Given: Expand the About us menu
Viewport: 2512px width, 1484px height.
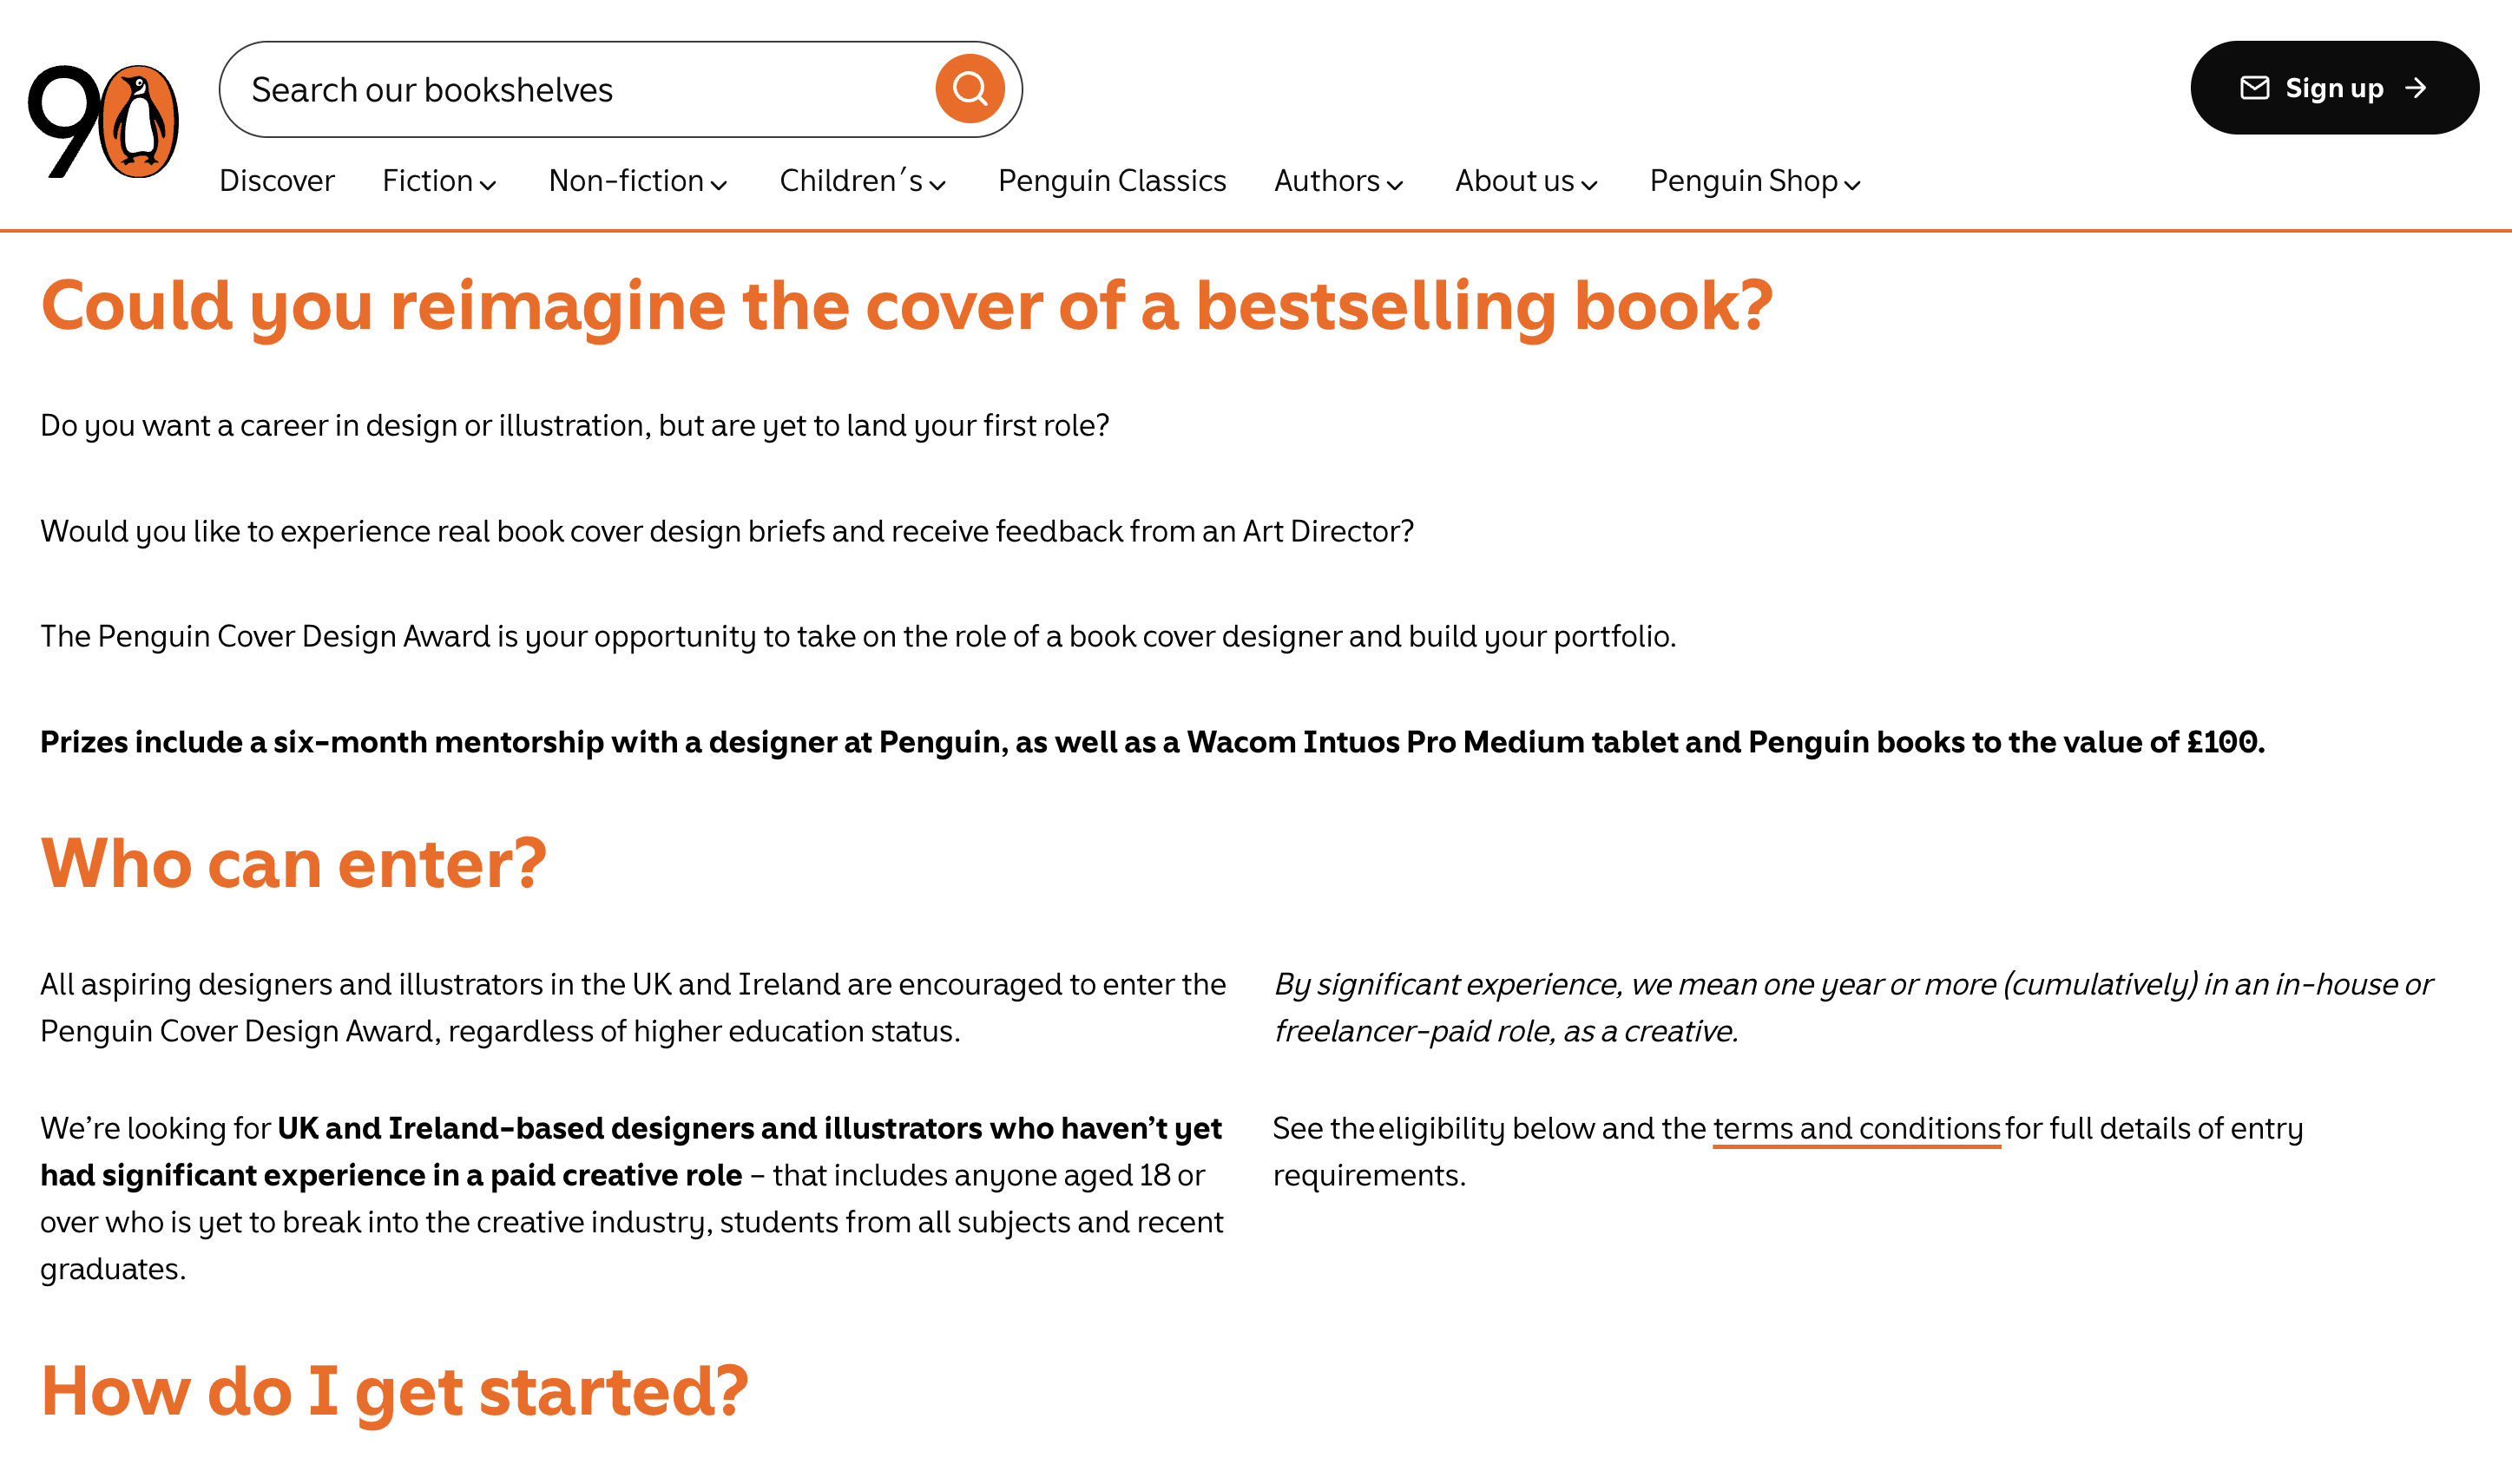Looking at the screenshot, I should point(1526,181).
